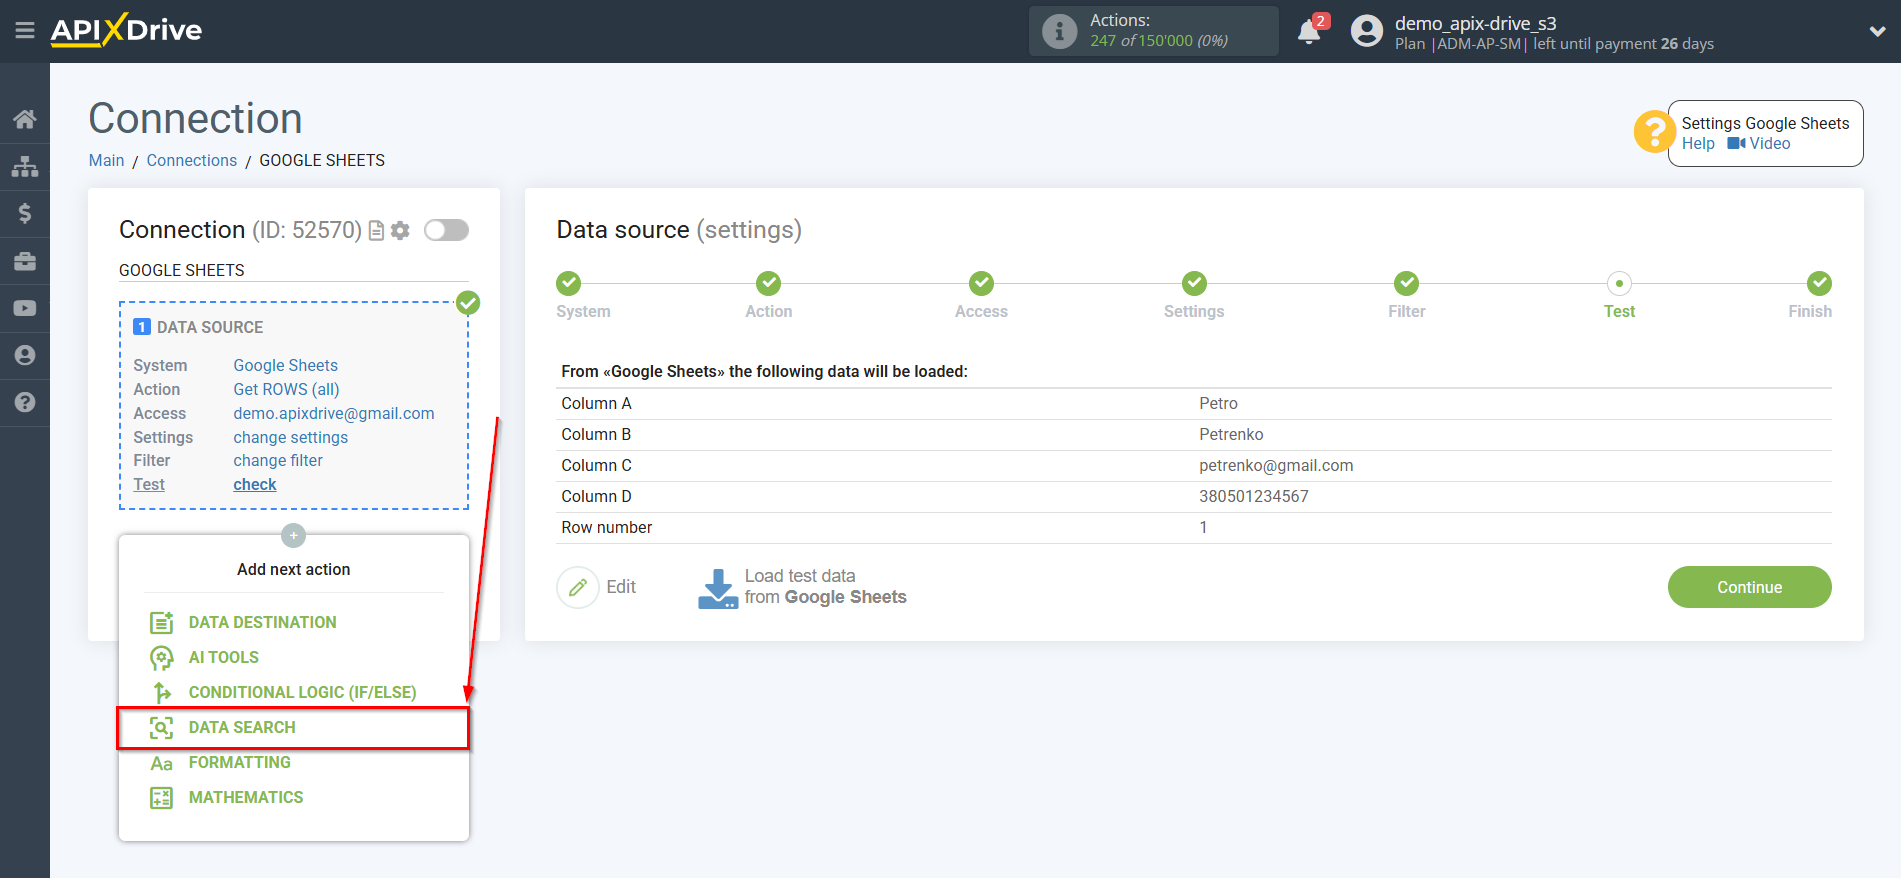The width and height of the screenshot is (1901, 878).
Task: Click the plus add-action button
Action: coord(293,535)
